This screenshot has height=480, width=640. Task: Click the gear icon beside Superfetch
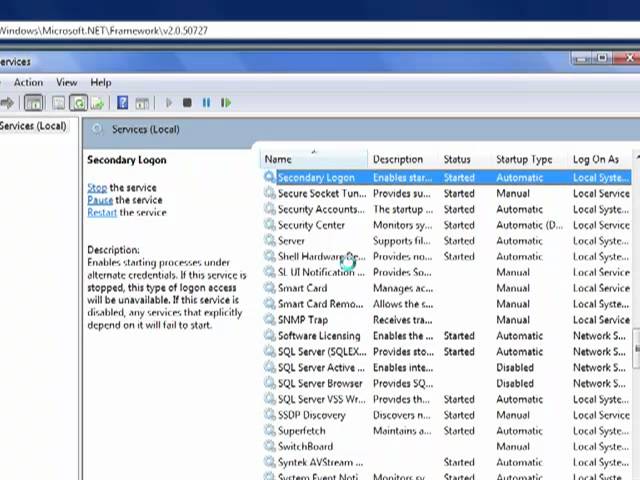pyautogui.click(x=269, y=430)
